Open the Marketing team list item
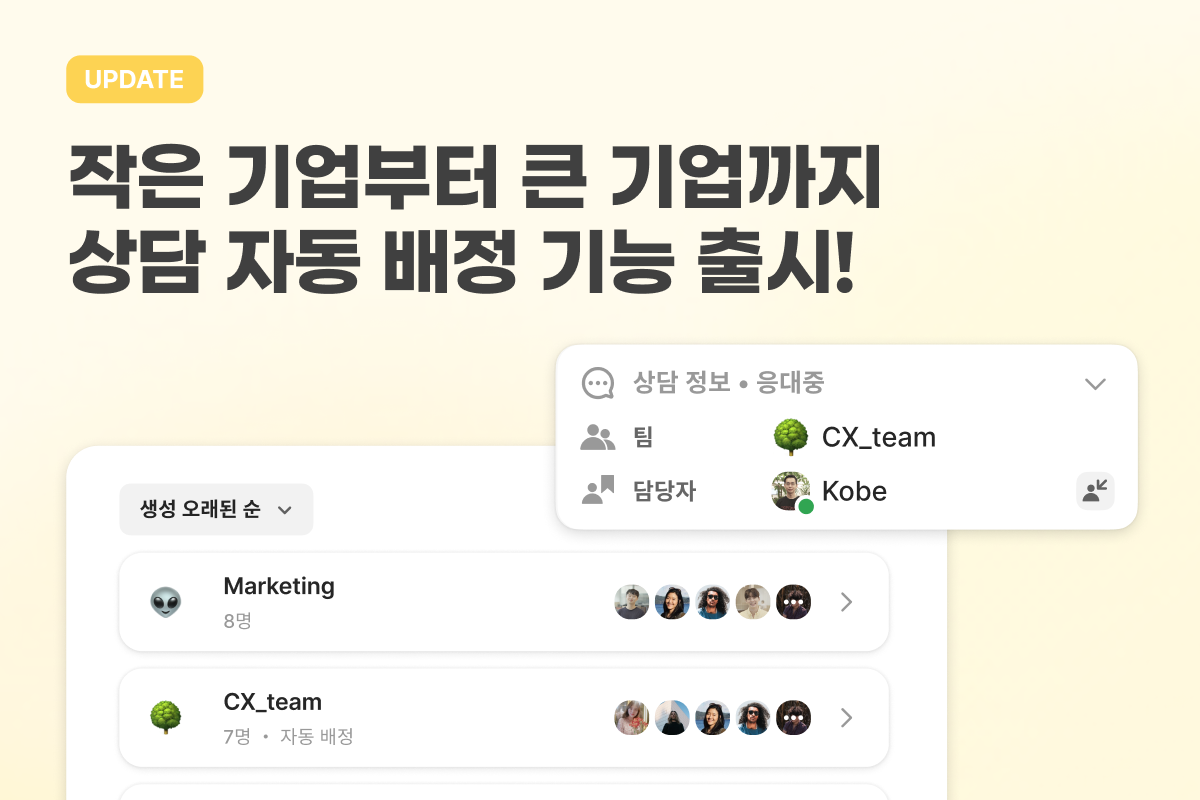 point(504,602)
